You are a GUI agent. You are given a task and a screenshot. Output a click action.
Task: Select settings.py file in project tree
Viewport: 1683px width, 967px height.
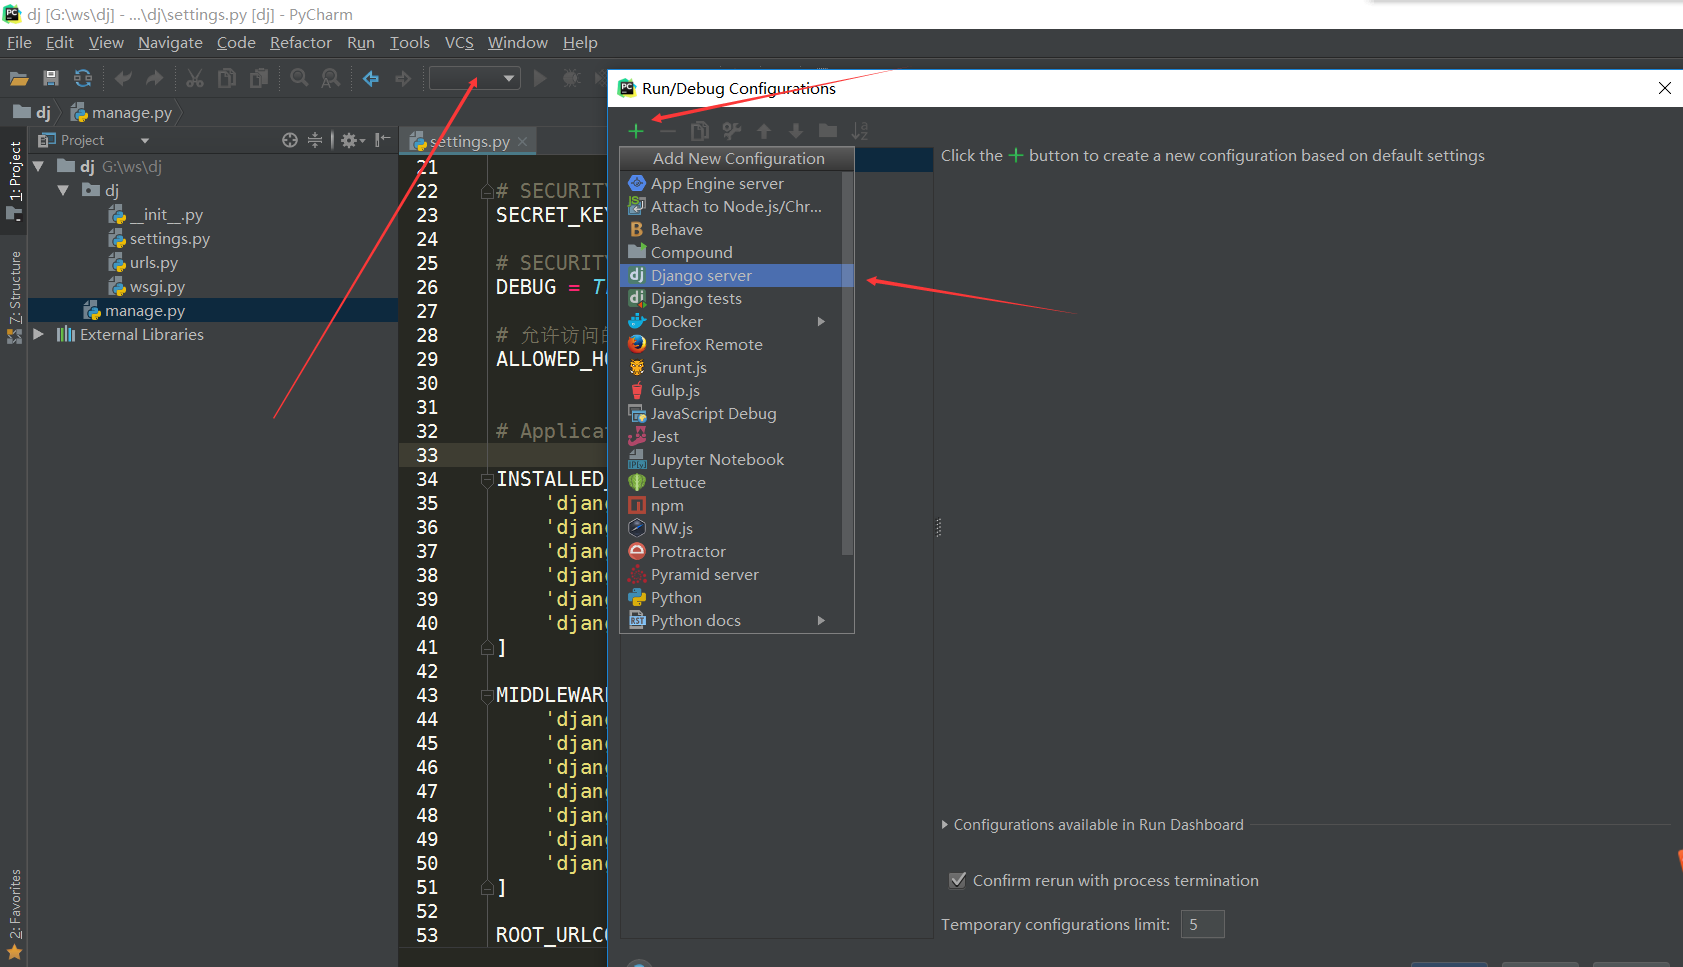pyautogui.click(x=169, y=238)
